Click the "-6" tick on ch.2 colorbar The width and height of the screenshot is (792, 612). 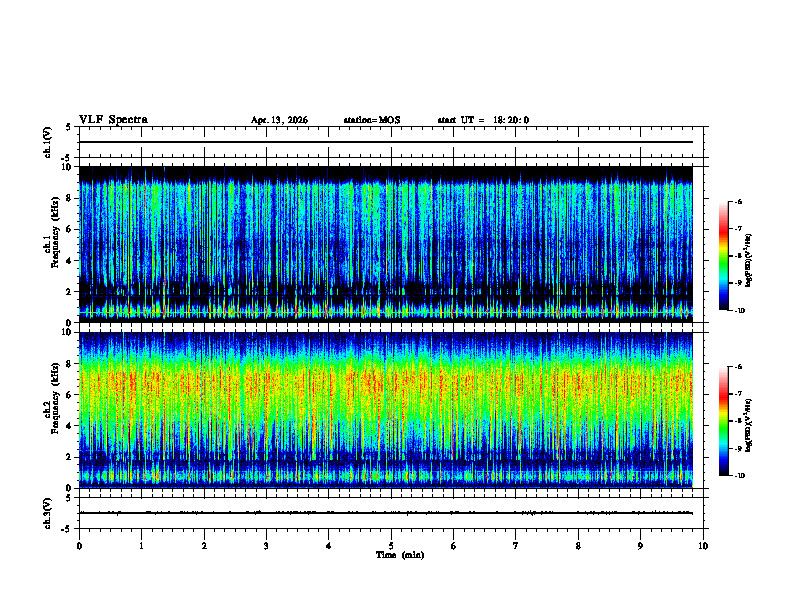click(738, 367)
